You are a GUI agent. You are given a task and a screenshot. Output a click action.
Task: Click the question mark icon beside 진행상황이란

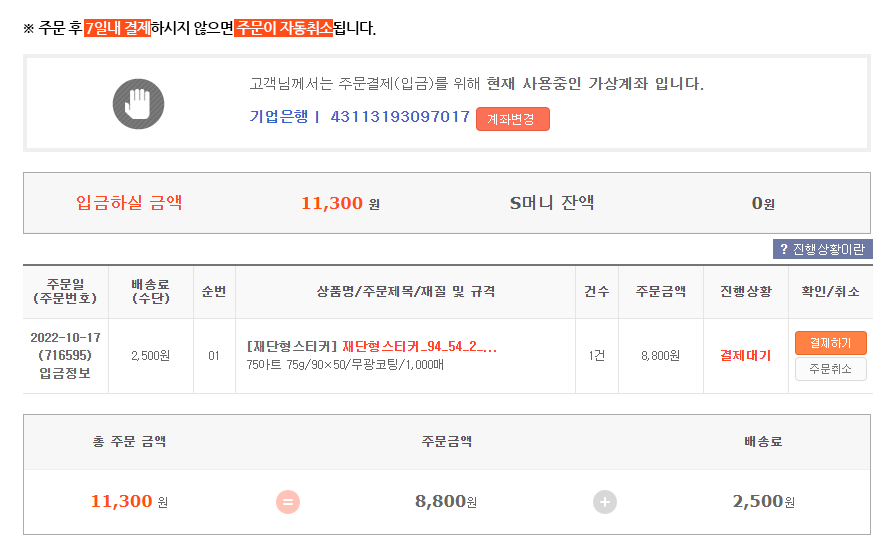click(784, 249)
